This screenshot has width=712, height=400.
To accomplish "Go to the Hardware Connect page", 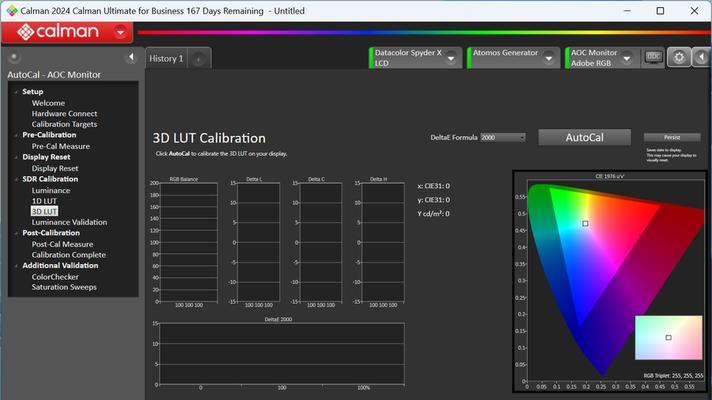I will click(64, 114).
